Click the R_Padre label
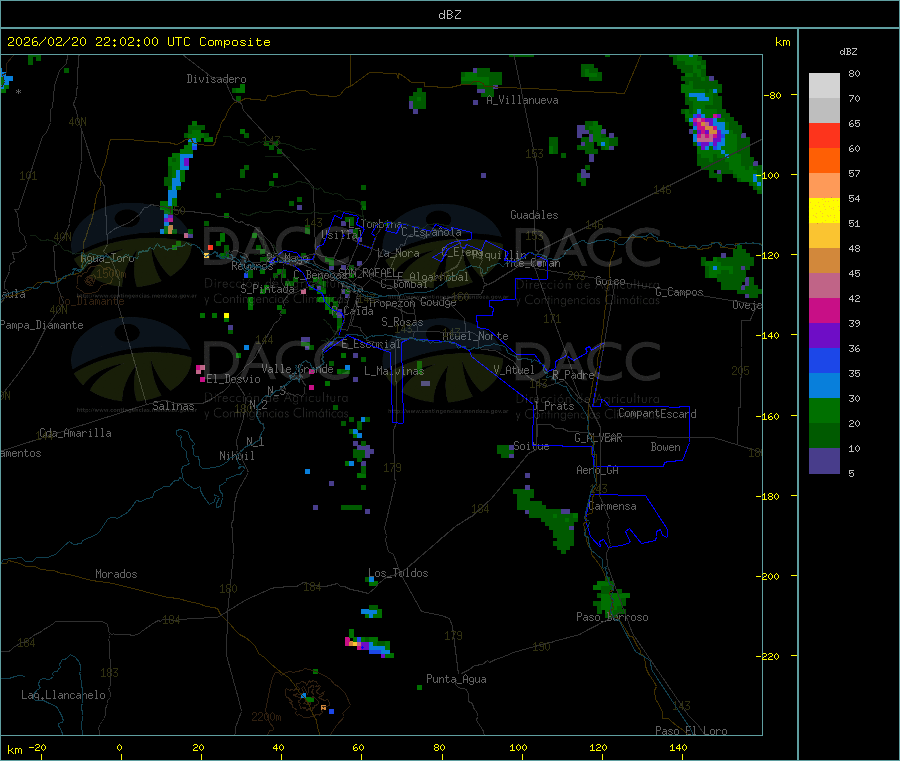 point(573,375)
